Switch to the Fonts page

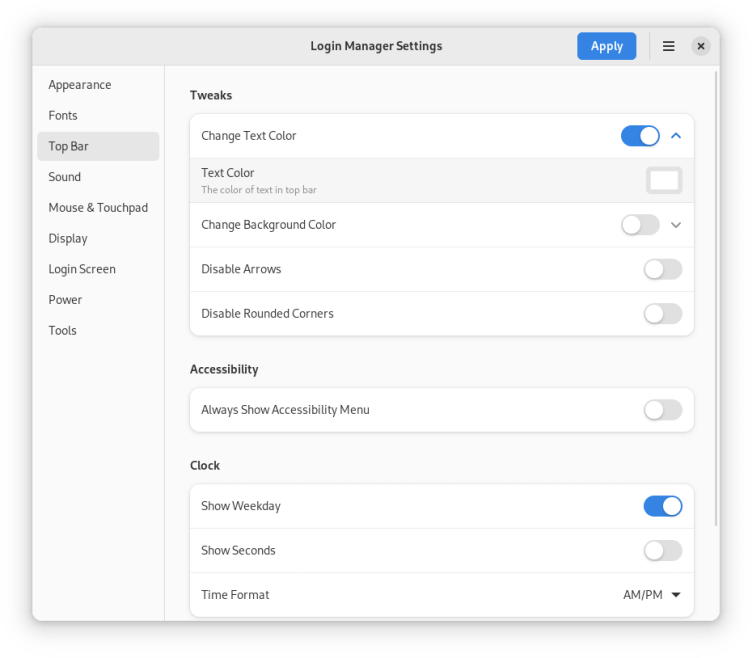[63, 116]
